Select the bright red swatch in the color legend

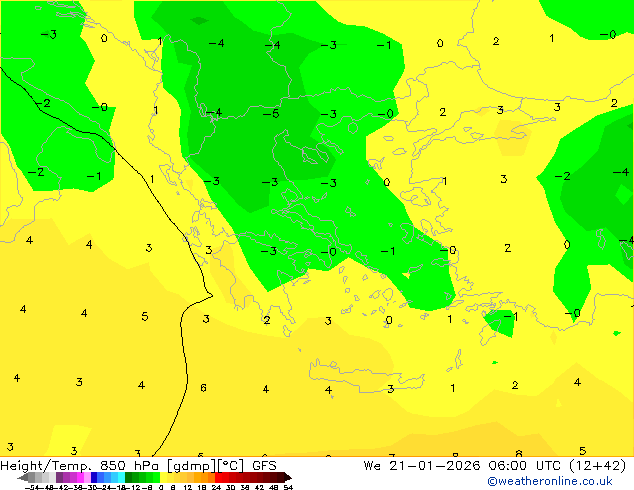[x=218, y=478]
